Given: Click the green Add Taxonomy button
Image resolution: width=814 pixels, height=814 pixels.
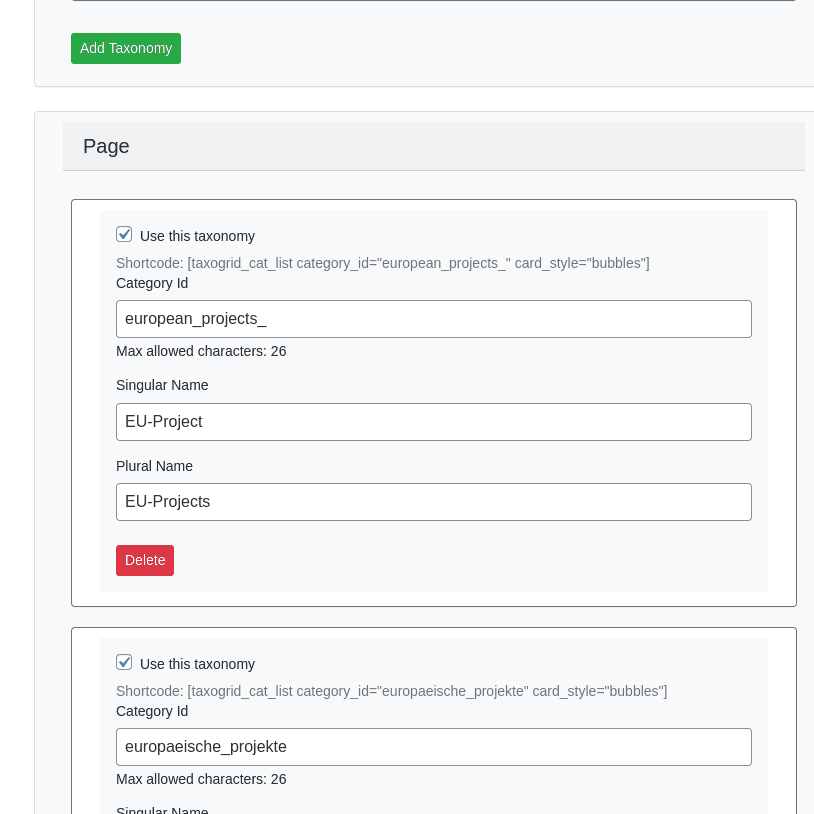Looking at the screenshot, I should (x=125, y=48).
